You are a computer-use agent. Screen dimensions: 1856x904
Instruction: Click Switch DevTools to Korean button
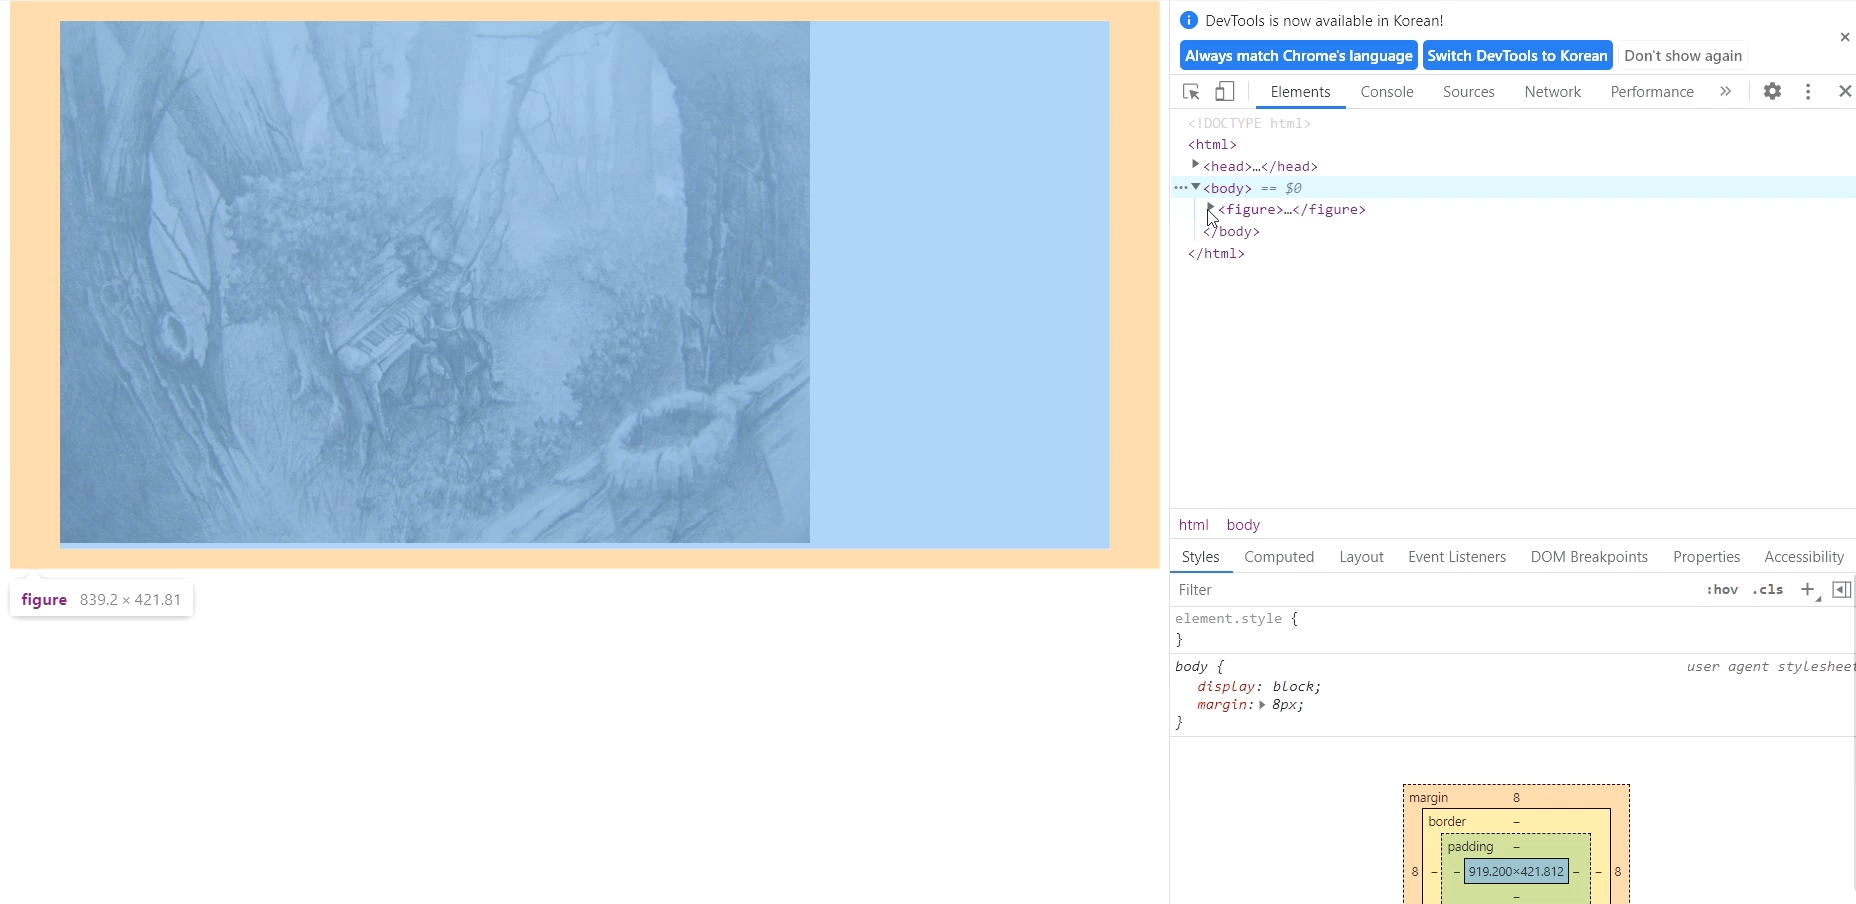coord(1517,55)
